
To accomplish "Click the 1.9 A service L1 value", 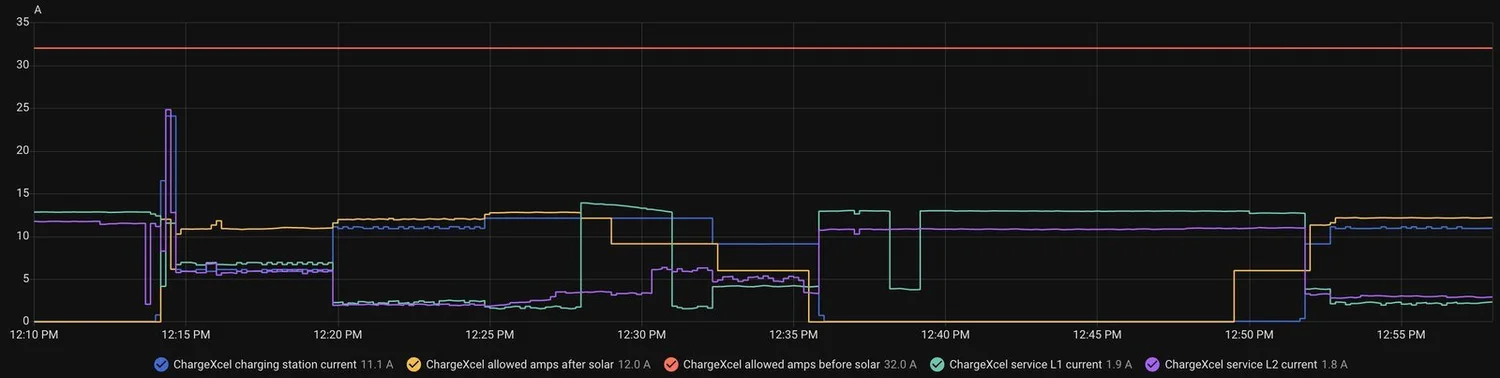I will click(x=1119, y=365).
